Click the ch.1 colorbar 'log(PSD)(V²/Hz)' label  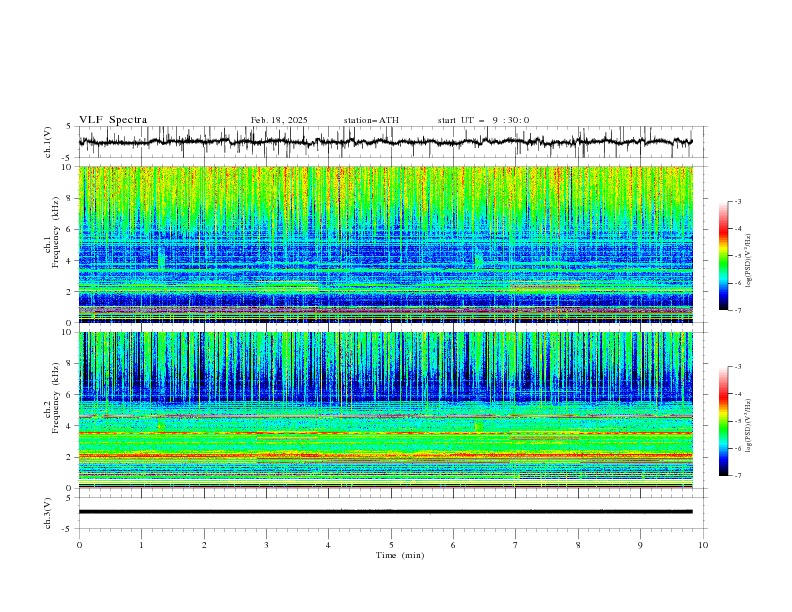[748, 261]
